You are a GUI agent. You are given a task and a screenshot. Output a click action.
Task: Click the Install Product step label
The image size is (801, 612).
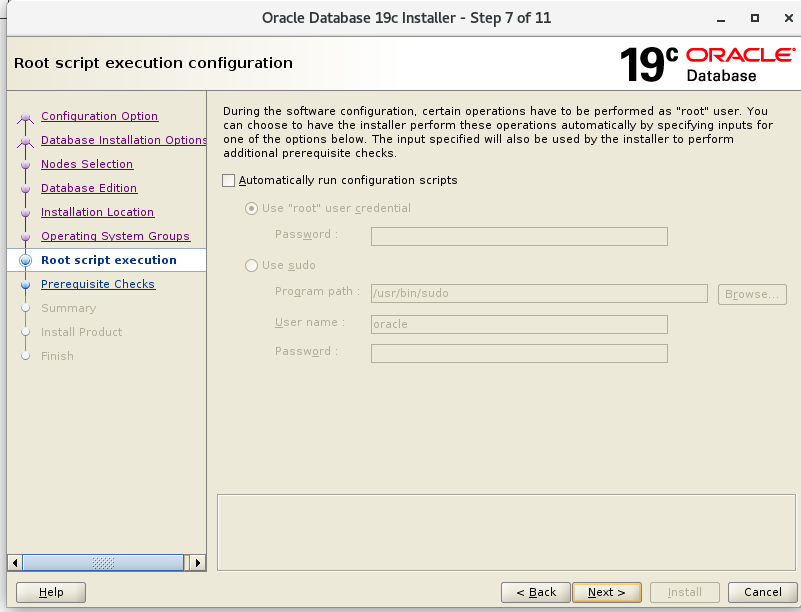tap(81, 332)
